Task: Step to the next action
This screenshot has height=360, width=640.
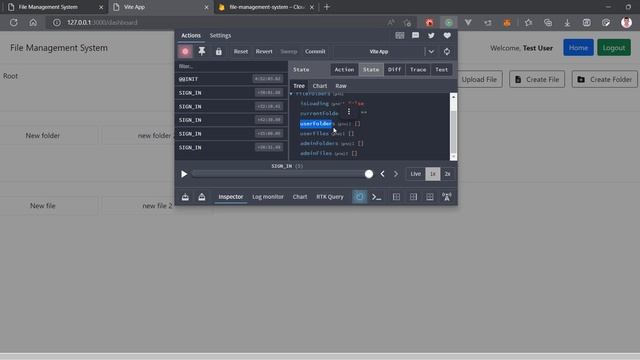Action: (396, 174)
